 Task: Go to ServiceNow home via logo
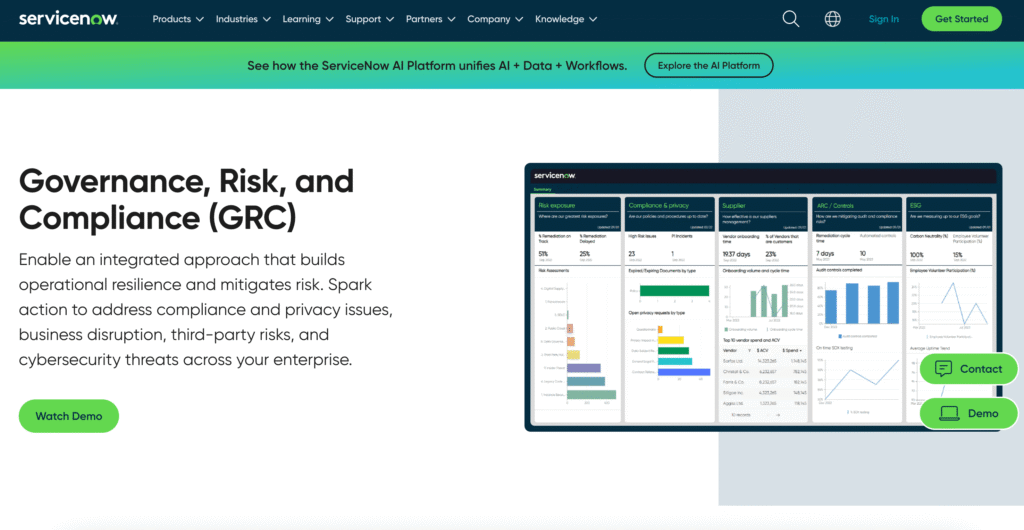(69, 19)
